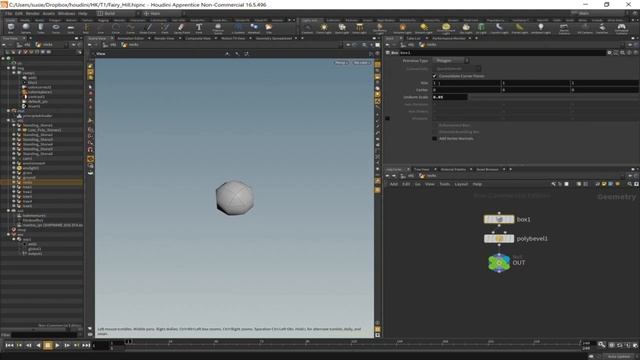Open the Persp viewport dropdown
This screenshot has width=640, height=360.
pos(341,62)
